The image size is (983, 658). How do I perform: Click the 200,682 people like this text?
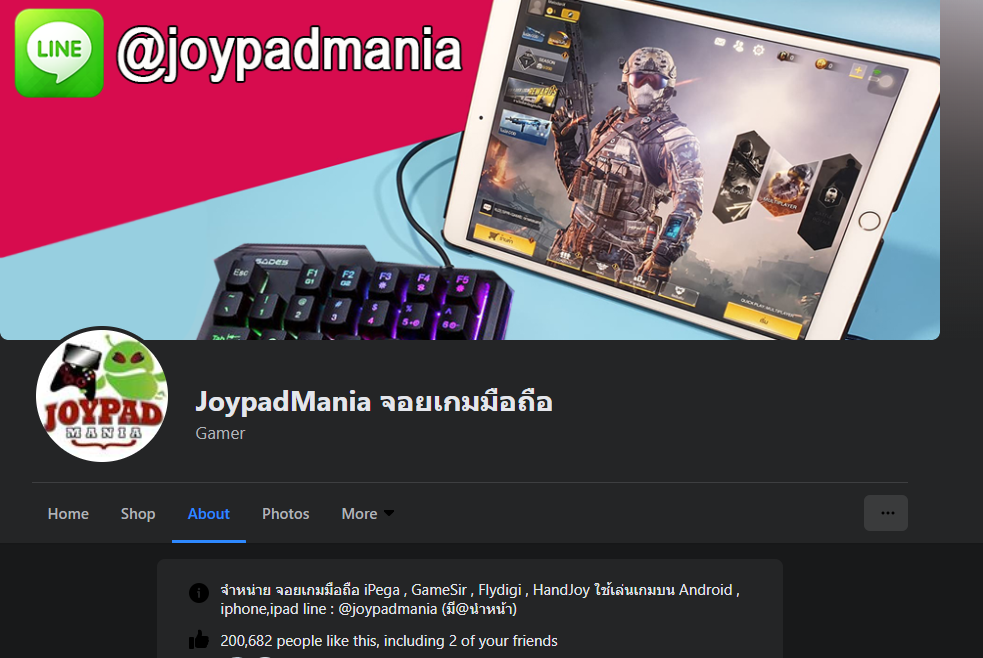(x=389, y=641)
